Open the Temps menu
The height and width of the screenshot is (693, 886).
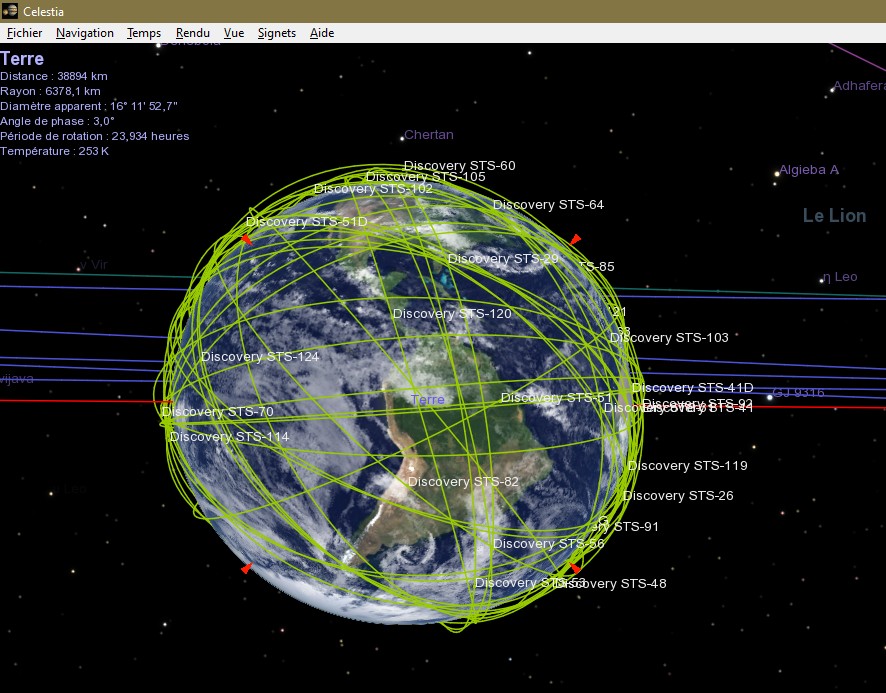[x=144, y=33]
